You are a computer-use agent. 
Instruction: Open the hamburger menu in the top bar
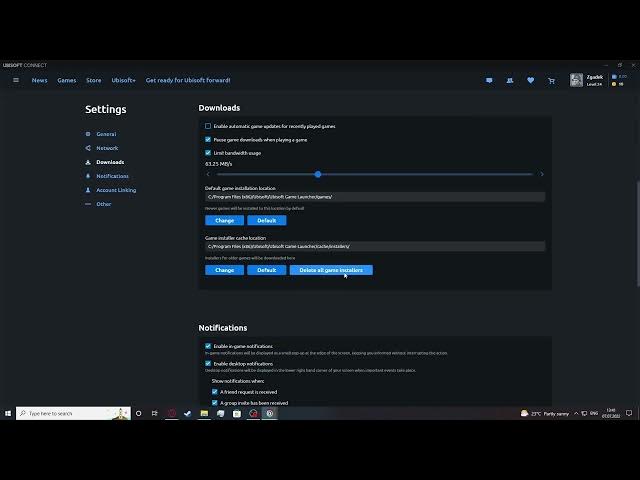tap(15, 80)
